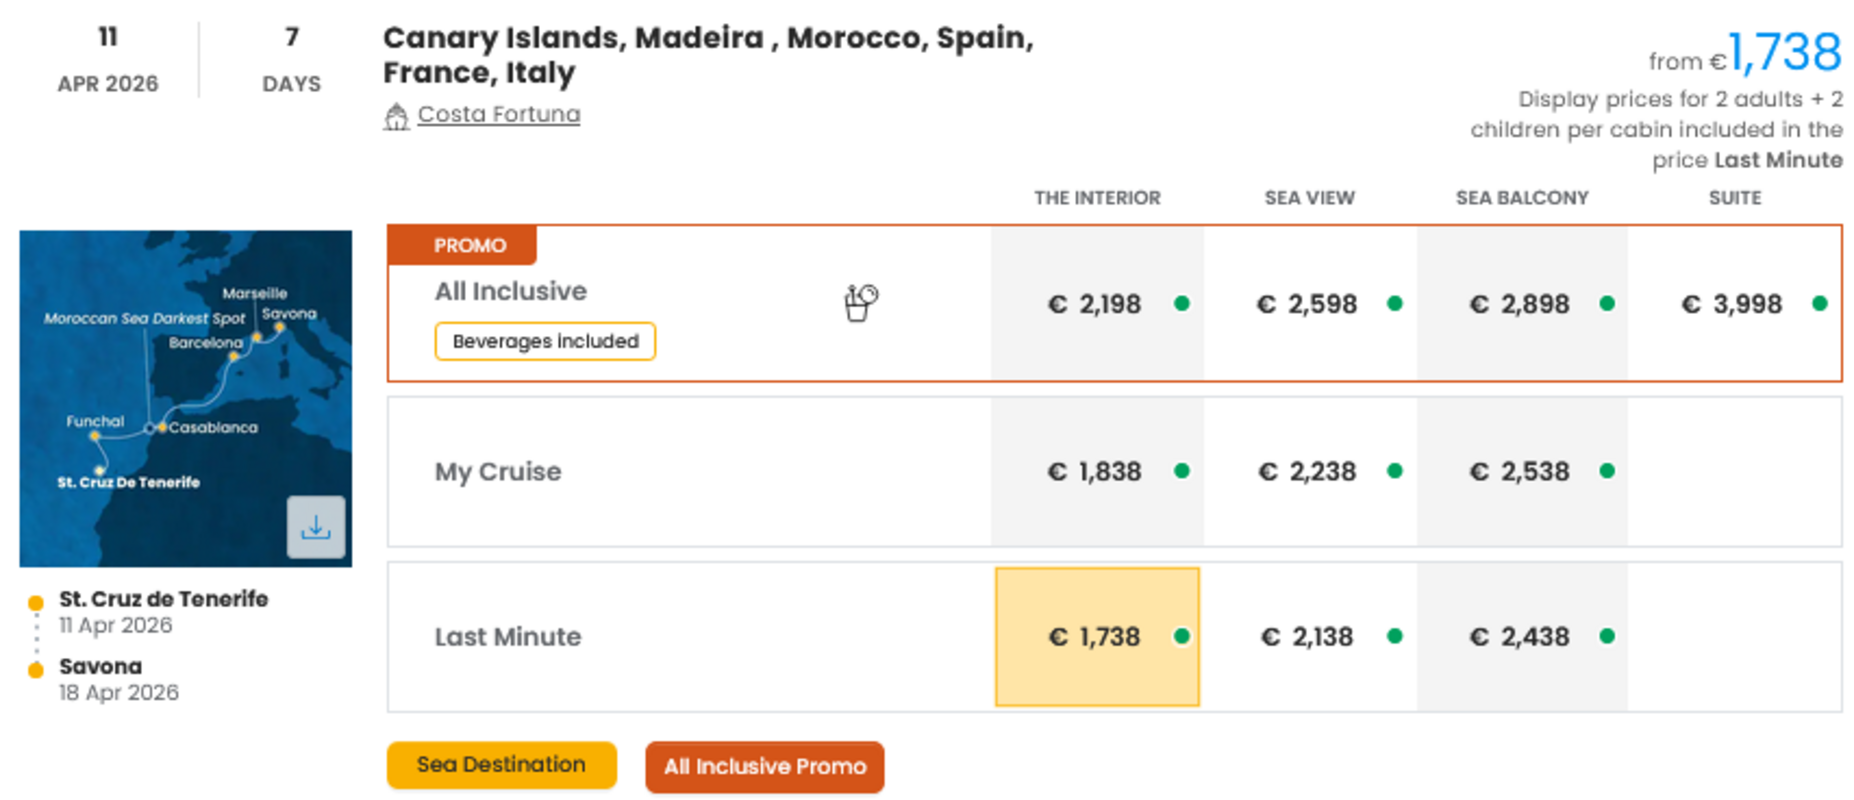1854x800 pixels.
Task: Download the itinerary map image
Action: pyautogui.click(x=316, y=527)
